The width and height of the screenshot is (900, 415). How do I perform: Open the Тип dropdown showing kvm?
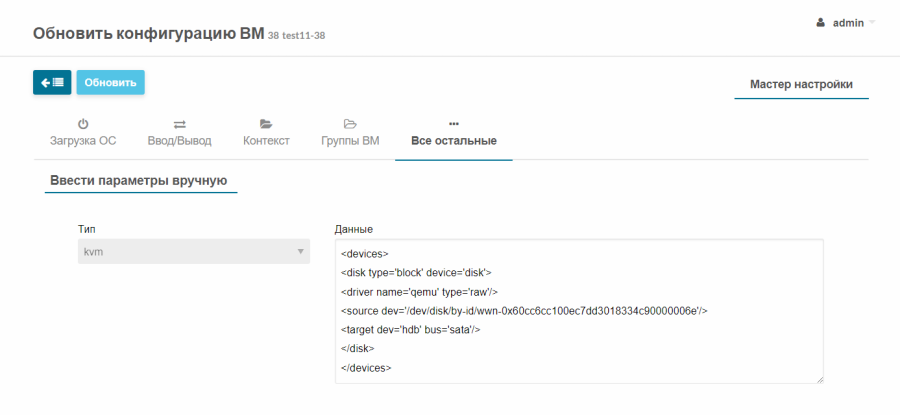pos(194,251)
